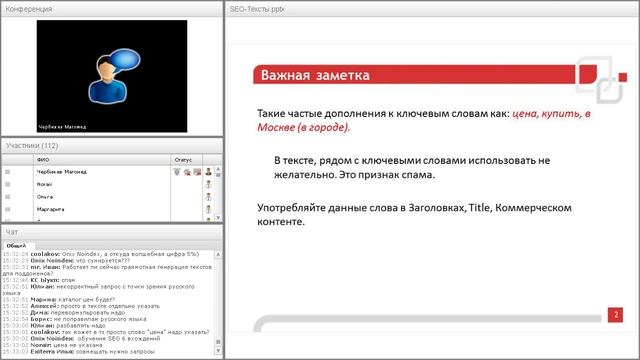This screenshot has width=640, height=360.
Task: Click the microphone status icon for Чербиков Магомед
Action: click(177, 172)
